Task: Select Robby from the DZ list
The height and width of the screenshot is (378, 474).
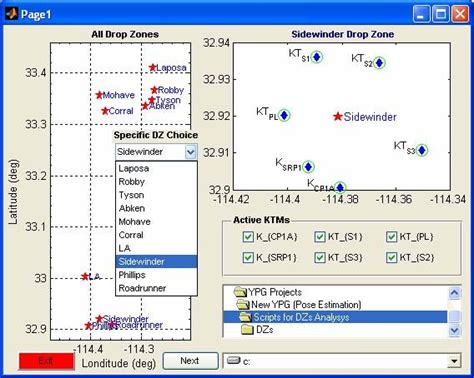Action: [x=156, y=182]
